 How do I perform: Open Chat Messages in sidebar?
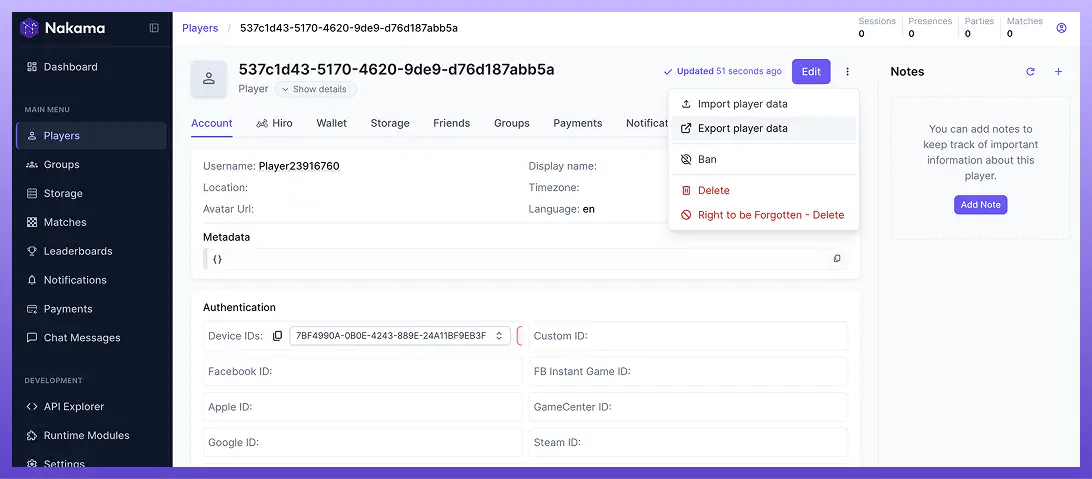[91, 338]
